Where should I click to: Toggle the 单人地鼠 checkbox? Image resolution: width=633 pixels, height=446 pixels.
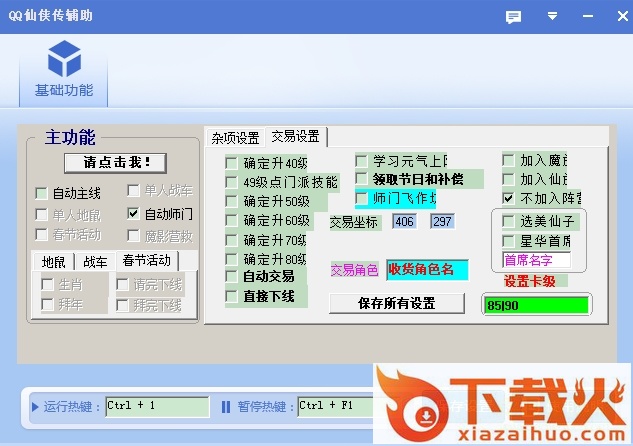(x=41, y=215)
